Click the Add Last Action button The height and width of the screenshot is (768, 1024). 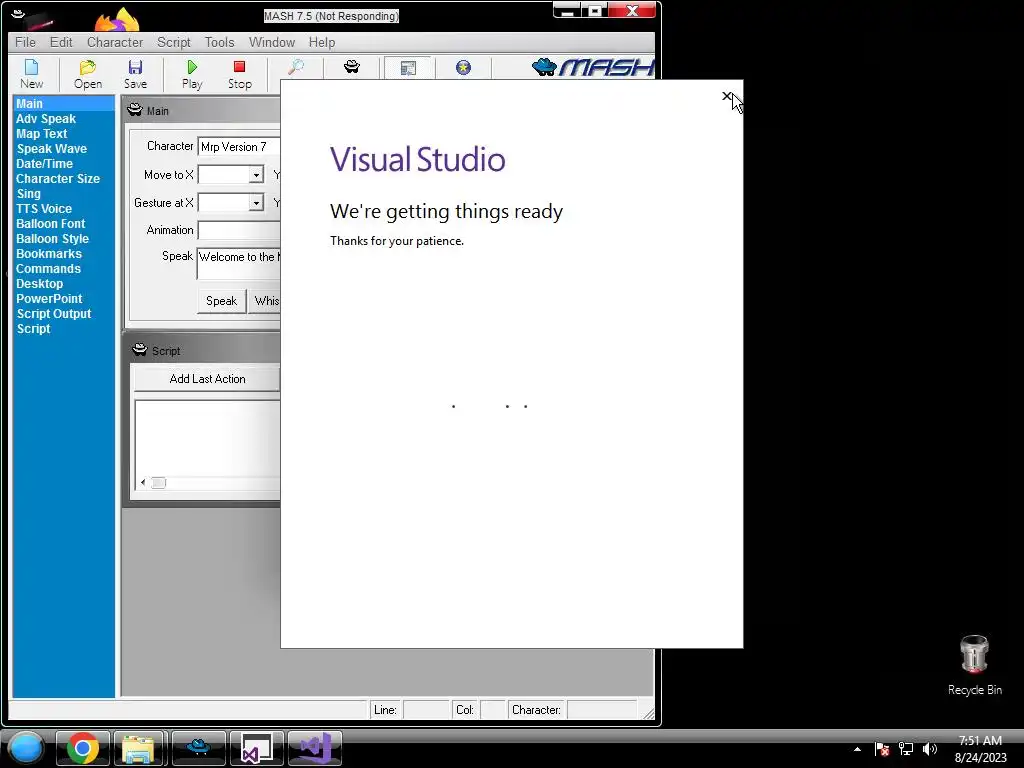click(207, 379)
